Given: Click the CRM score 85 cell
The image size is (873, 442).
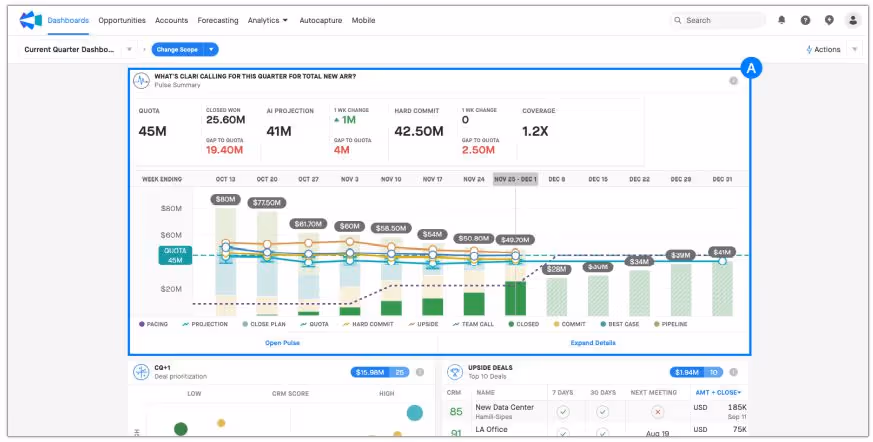Looking at the screenshot, I should [x=457, y=412].
